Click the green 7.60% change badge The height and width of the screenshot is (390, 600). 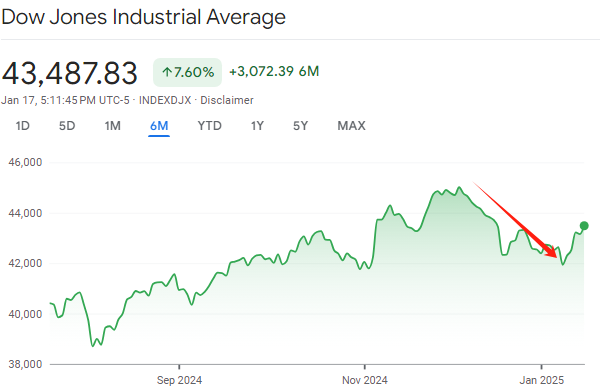[x=188, y=72]
